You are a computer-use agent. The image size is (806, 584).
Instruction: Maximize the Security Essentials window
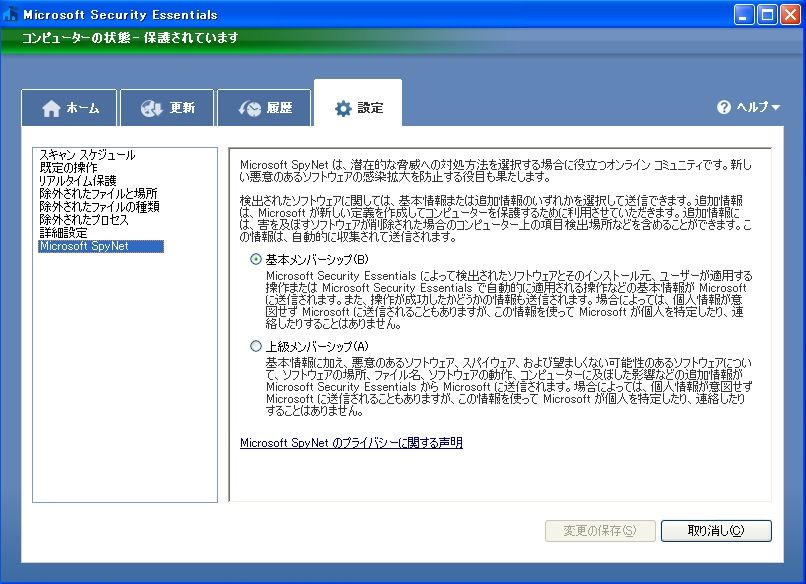click(767, 15)
